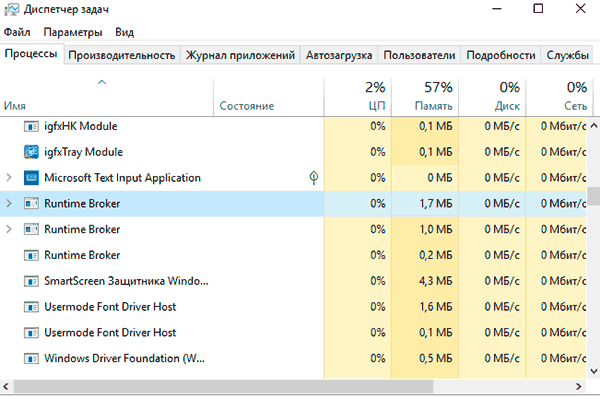Click the Windows Driver Foundation process icon
The image size is (600, 399).
(31, 358)
